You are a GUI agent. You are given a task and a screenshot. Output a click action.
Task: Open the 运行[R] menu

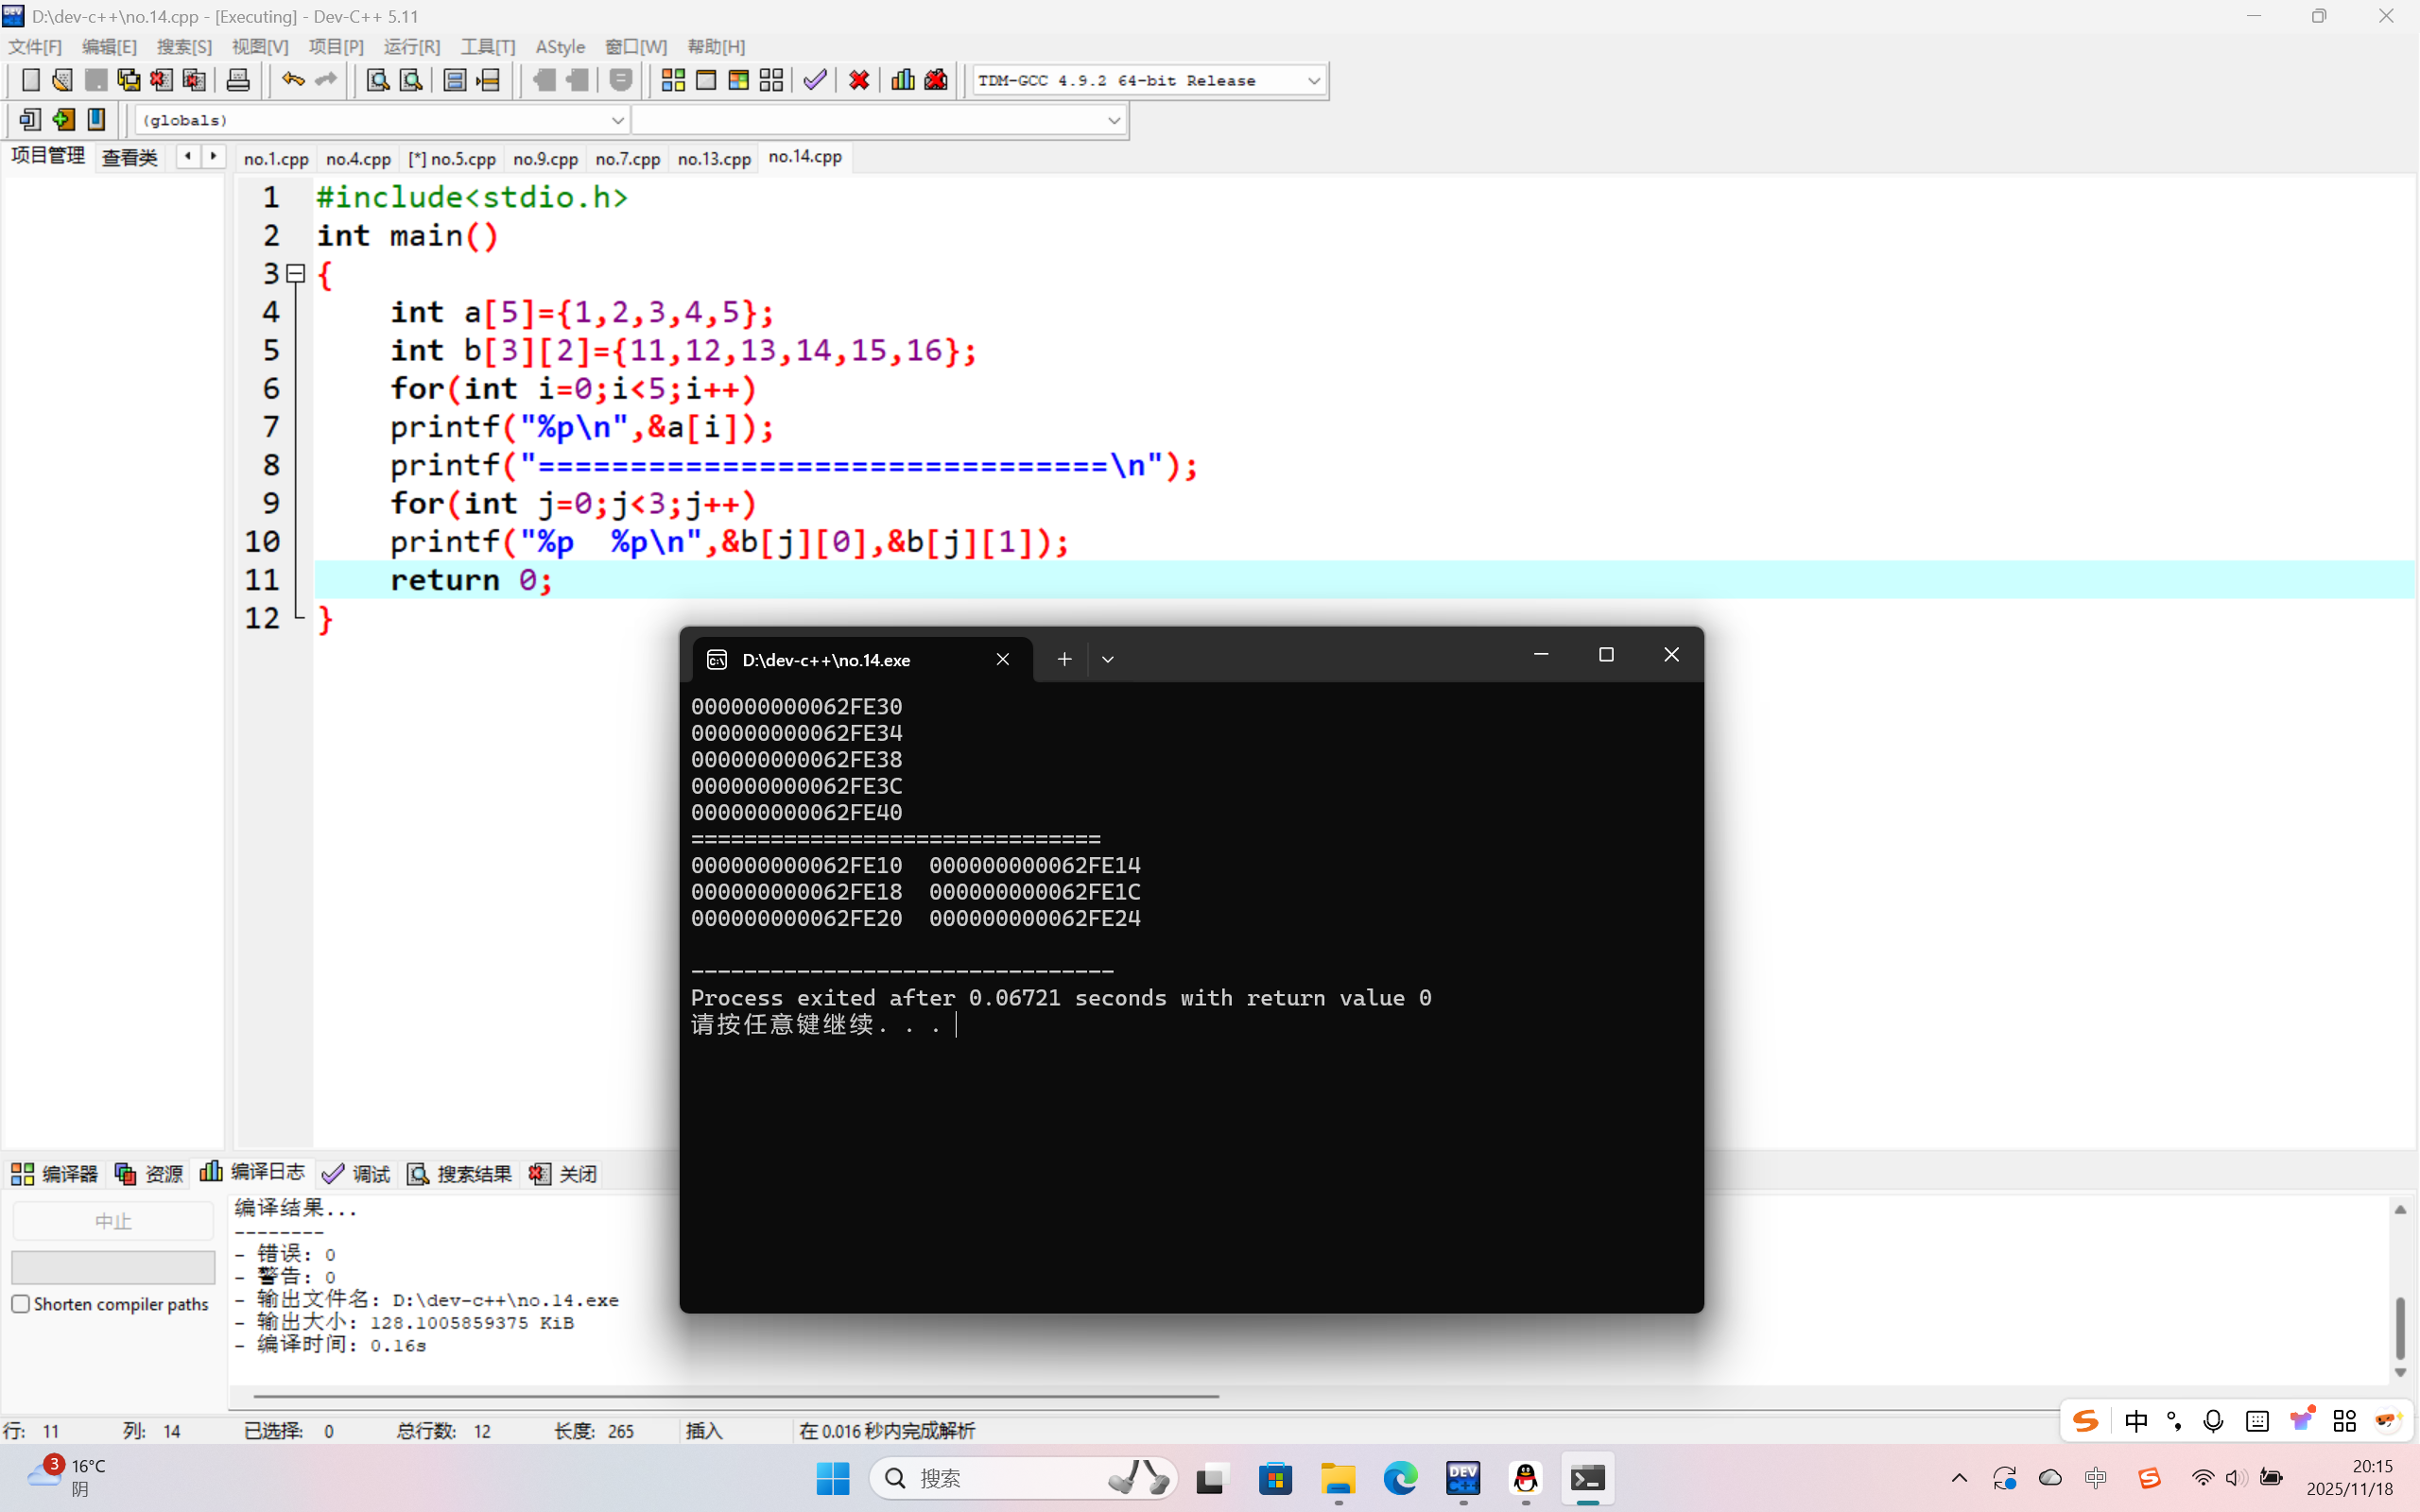click(x=411, y=47)
